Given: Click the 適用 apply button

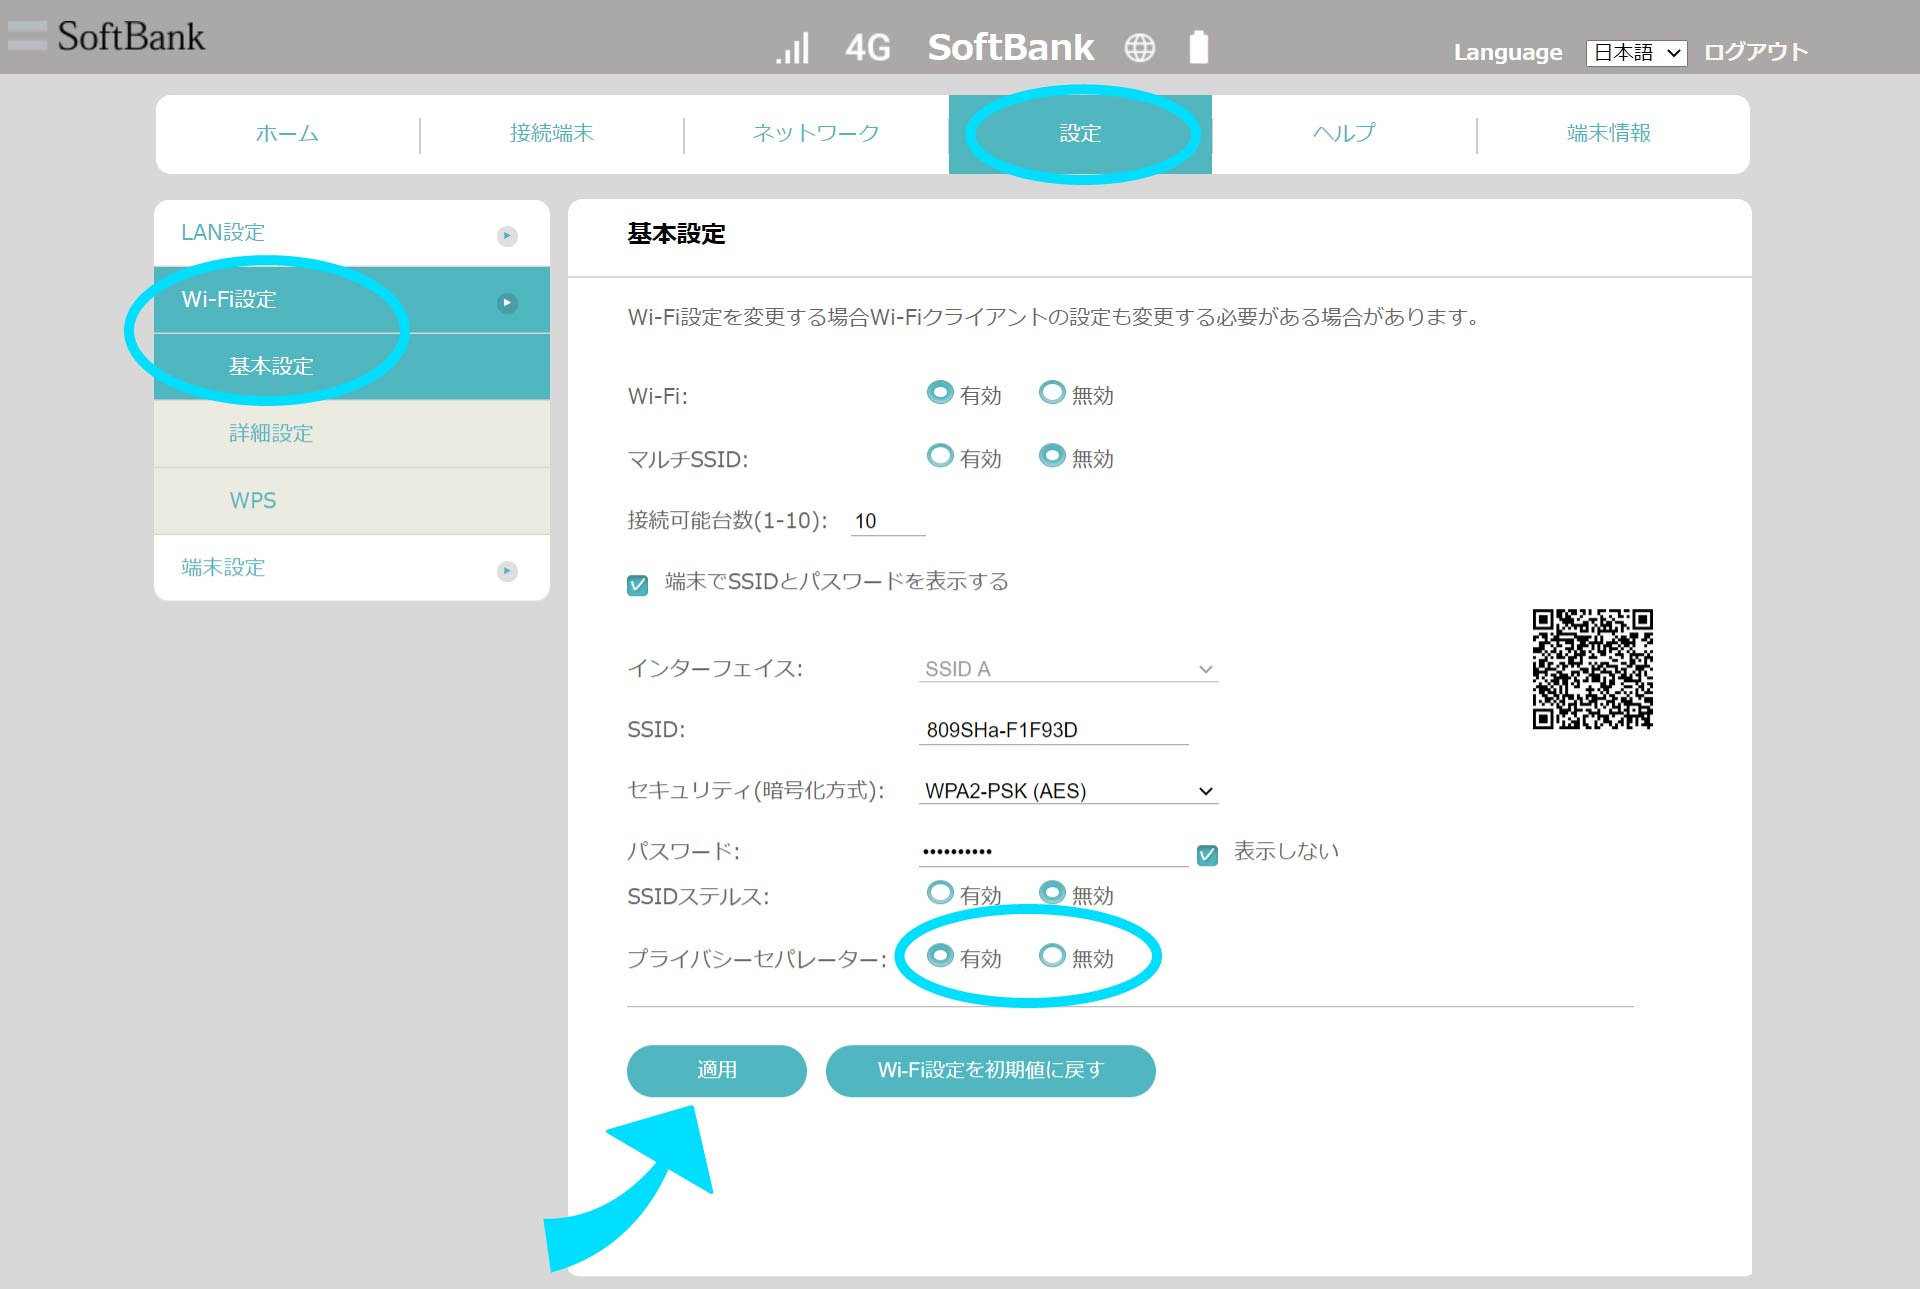Looking at the screenshot, I should (x=716, y=1070).
